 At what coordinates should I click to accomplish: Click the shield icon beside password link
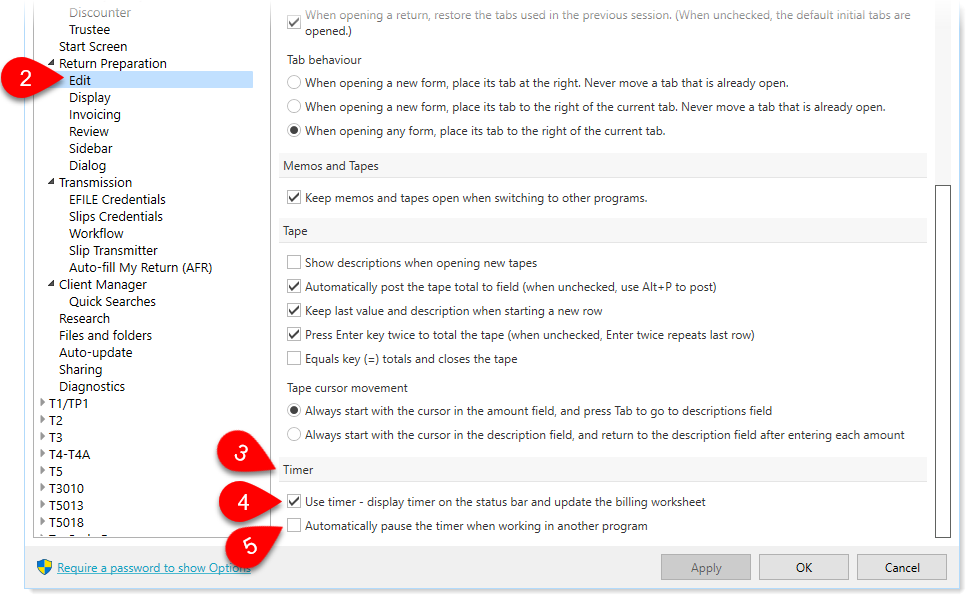[x=44, y=567]
